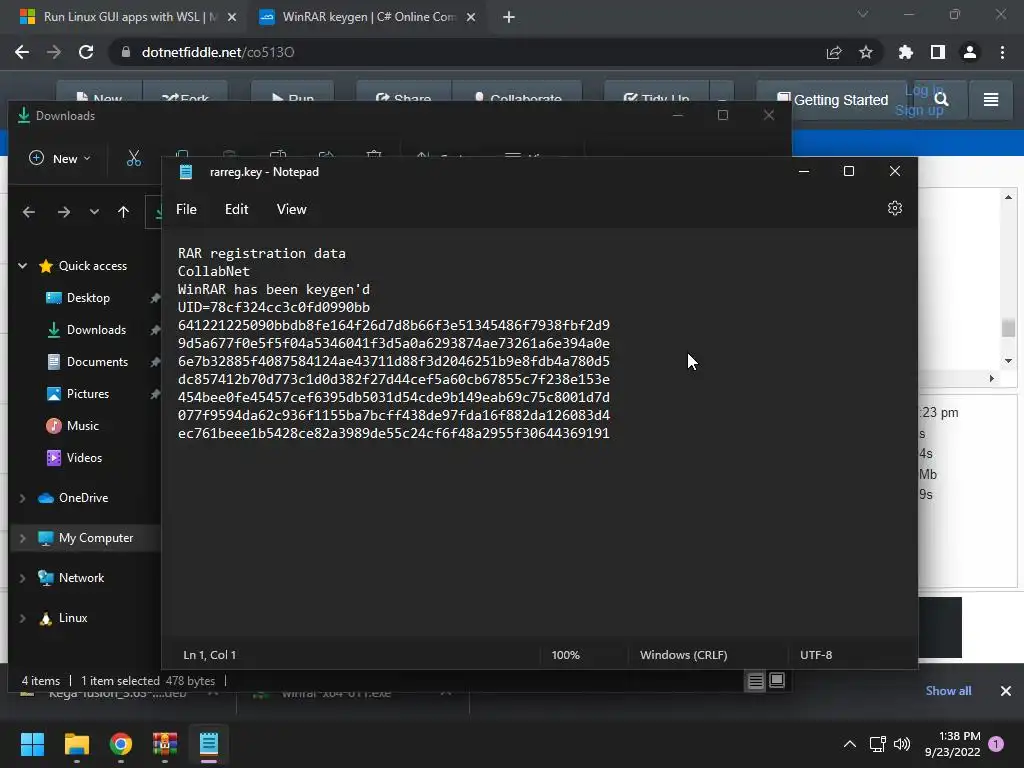The width and height of the screenshot is (1024, 768).
Task: Click the Cut scissors icon in explorer
Action: [x=134, y=159]
